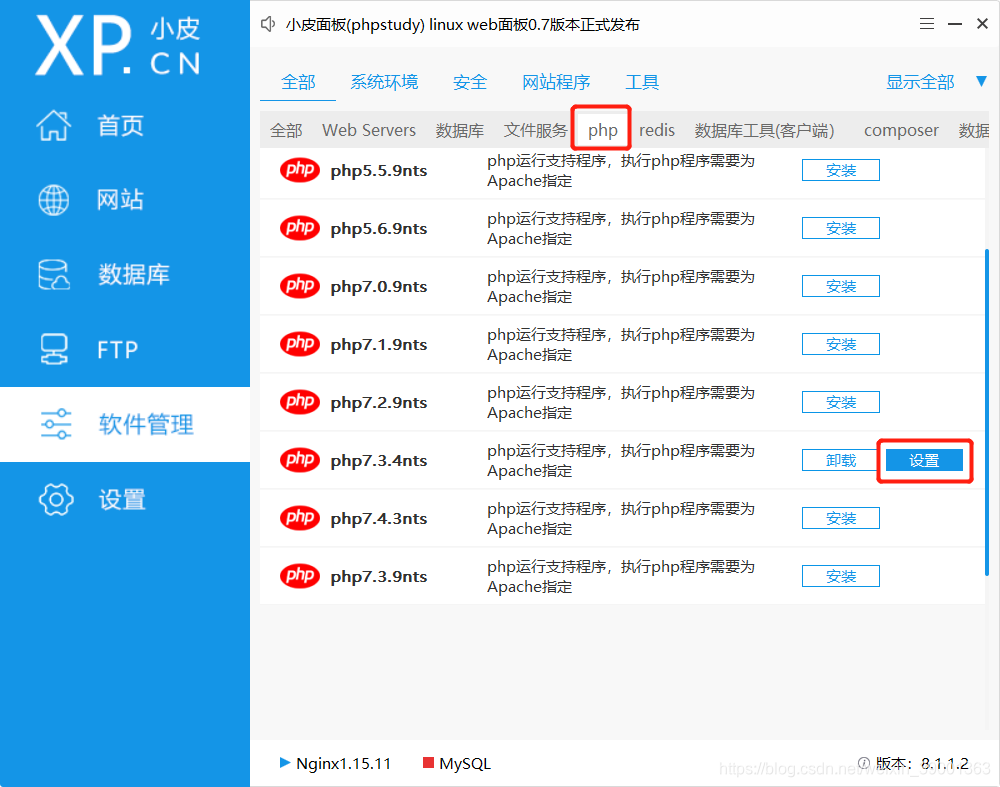The height and width of the screenshot is (787, 1000).
Task: Select the Web Servers sub-category
Action: pos(369,130)
